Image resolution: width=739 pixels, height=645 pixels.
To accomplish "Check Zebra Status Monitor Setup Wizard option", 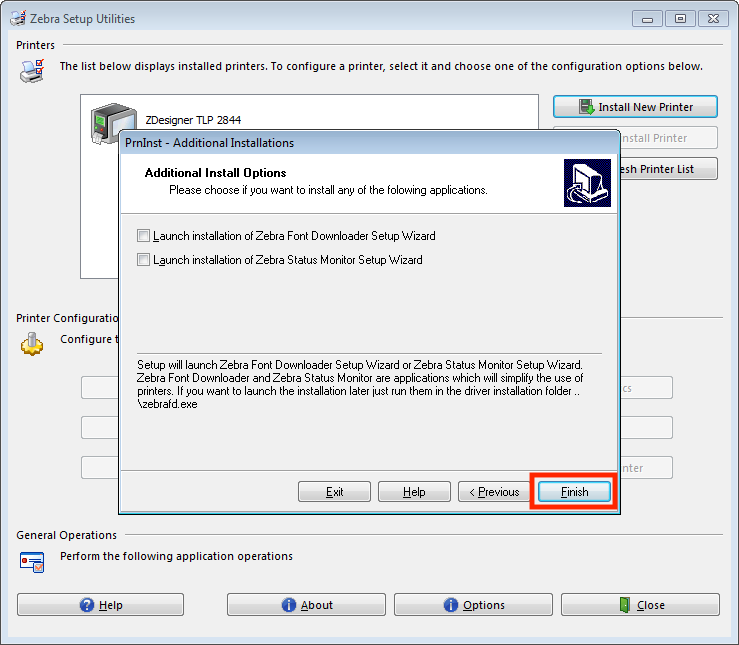I will (x=143, y=259).
